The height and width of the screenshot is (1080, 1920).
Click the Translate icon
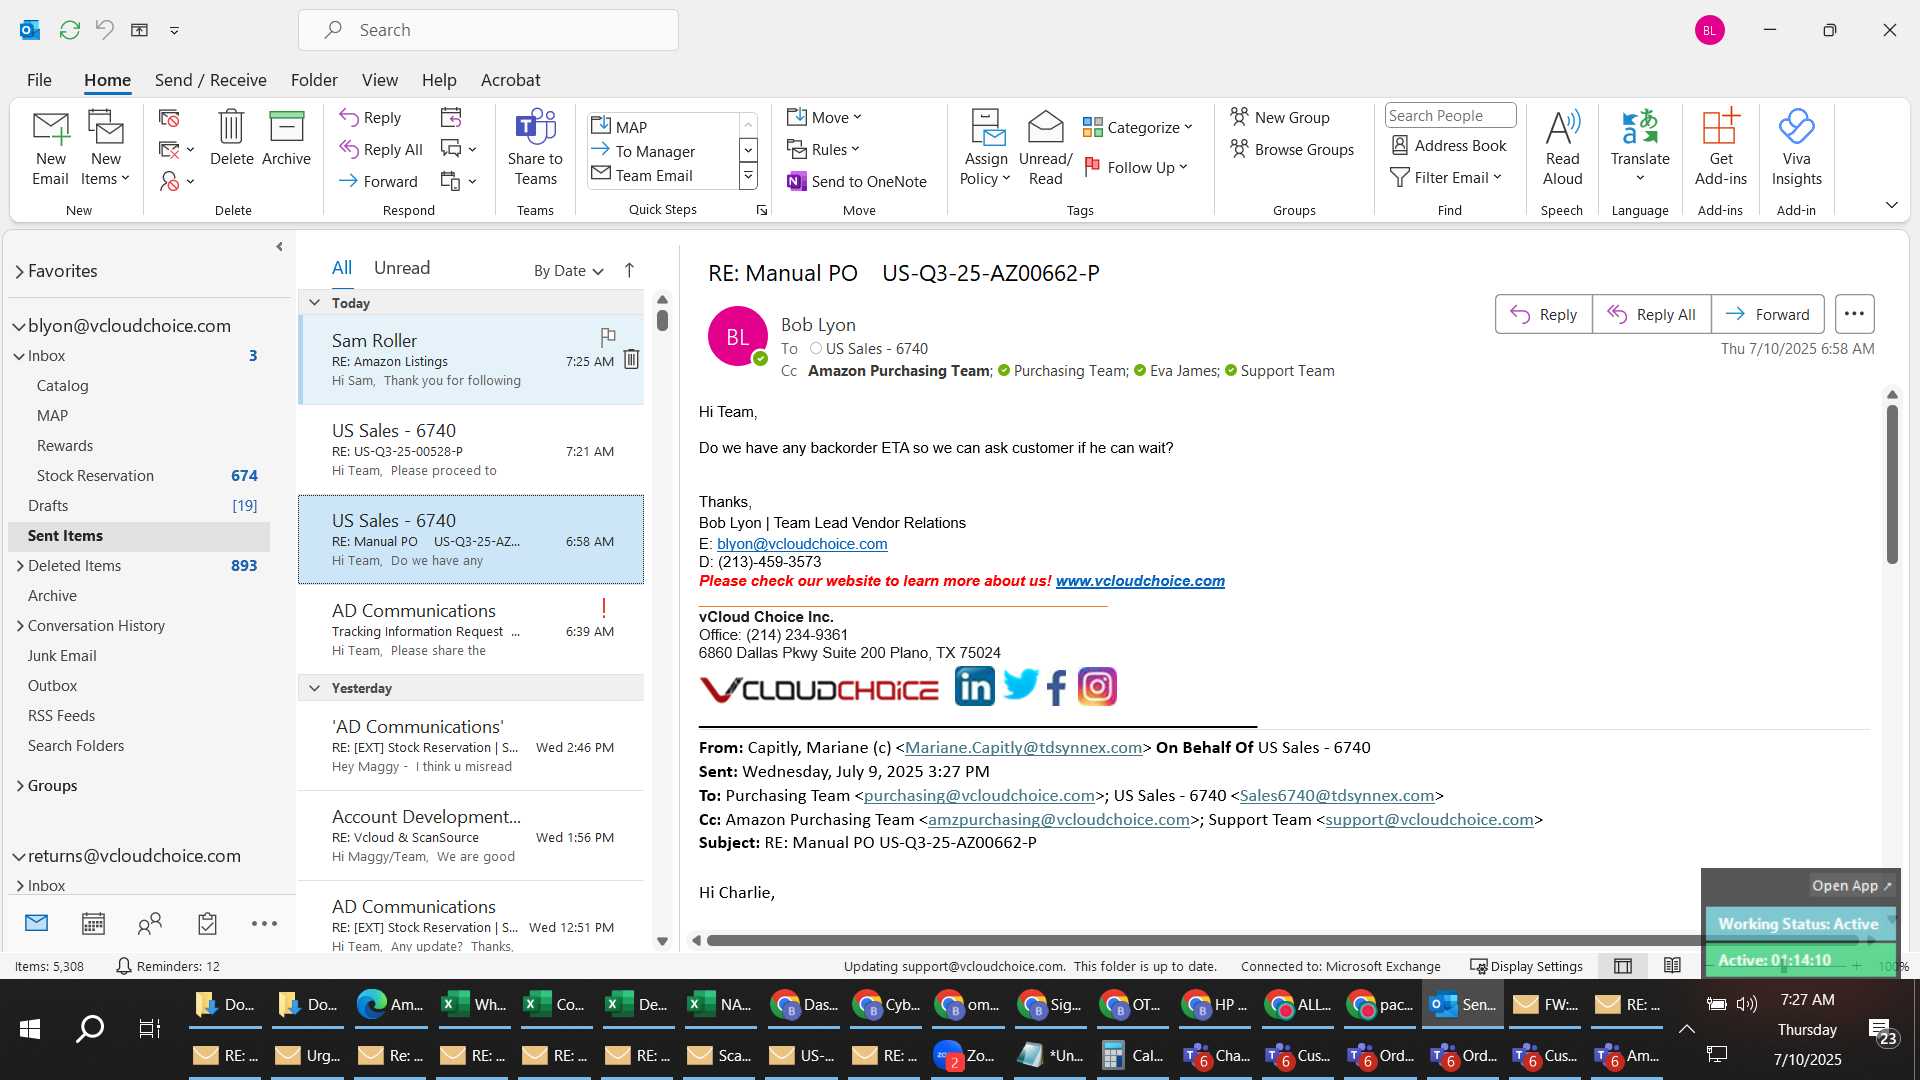[1640, 128]
